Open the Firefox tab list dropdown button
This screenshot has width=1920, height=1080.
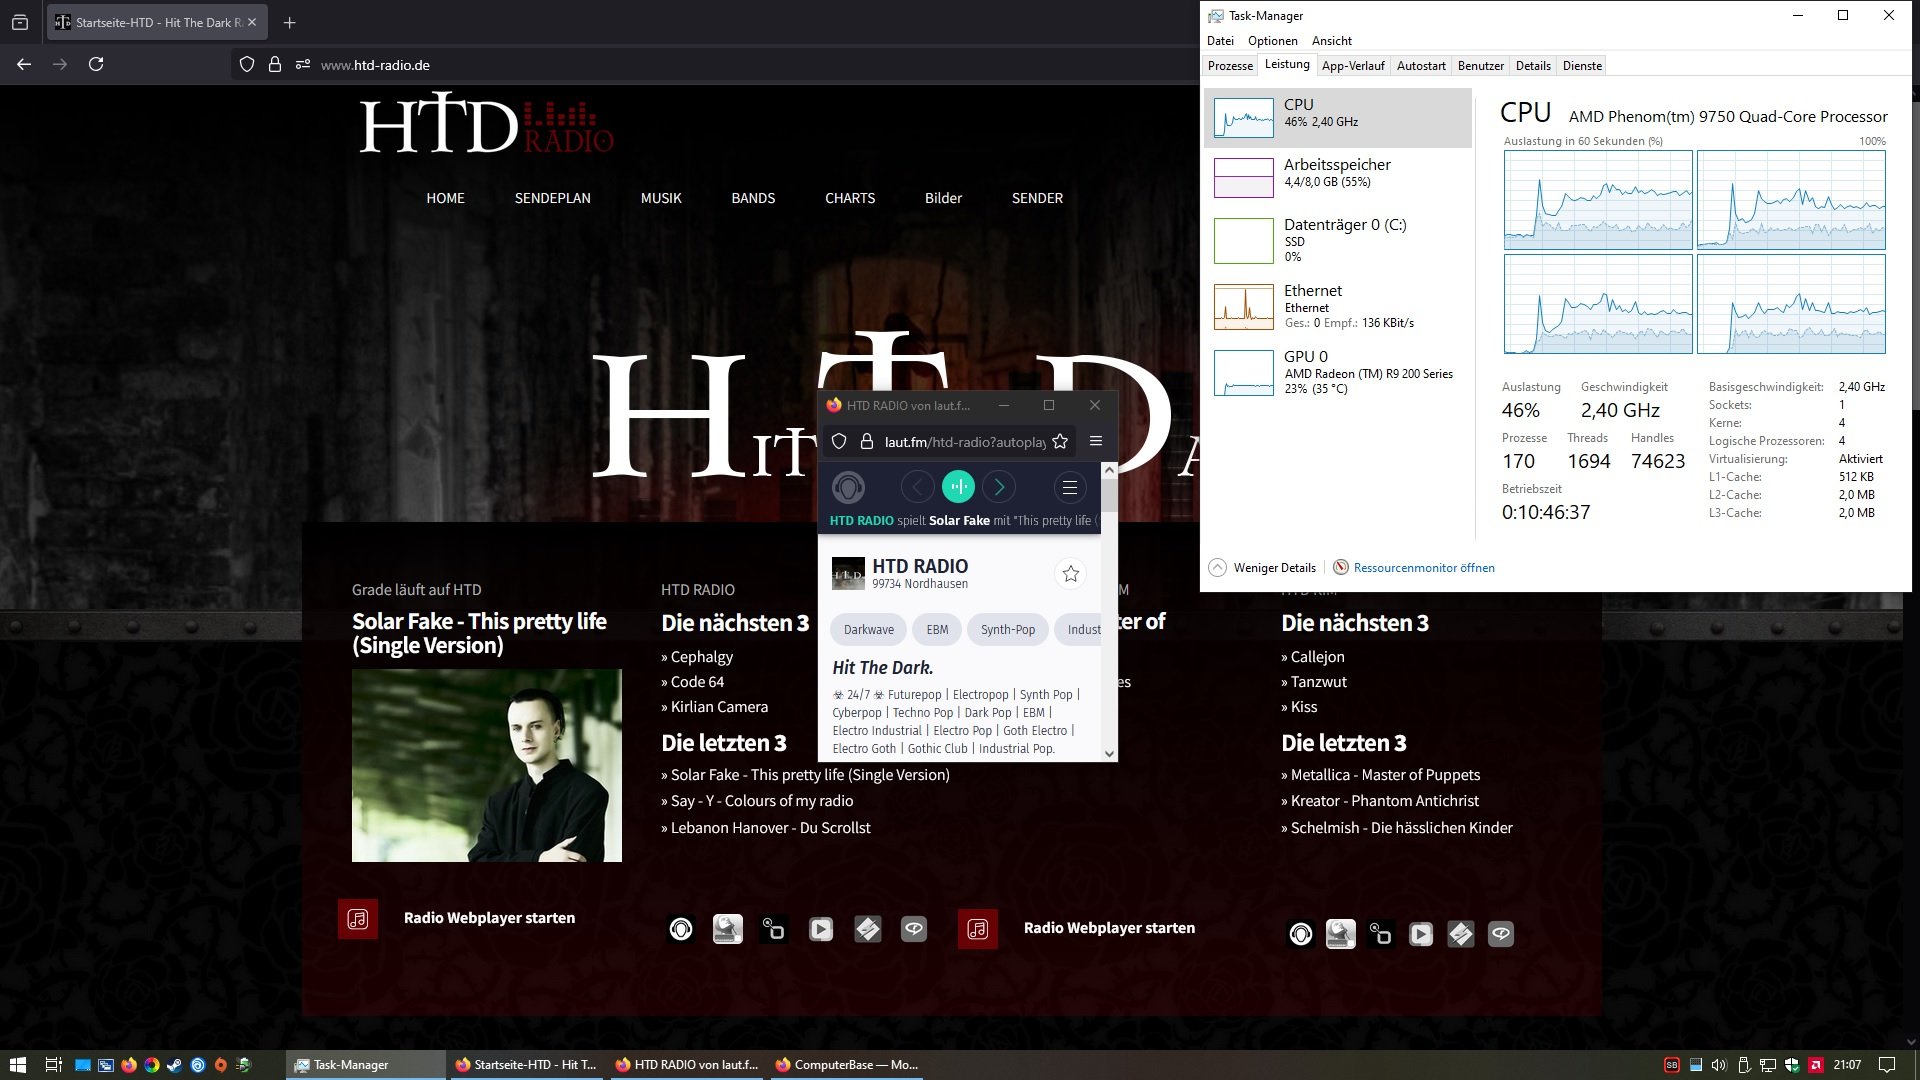coord(20,22)
